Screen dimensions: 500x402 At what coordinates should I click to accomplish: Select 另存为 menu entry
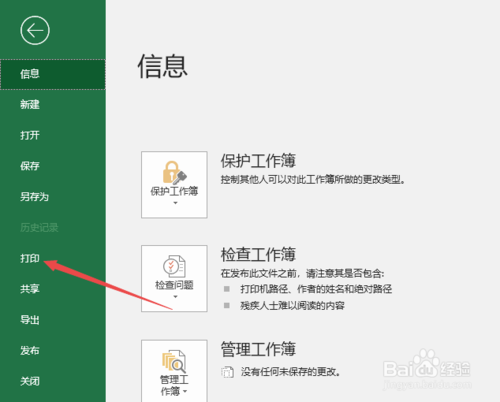coord(34,197)
